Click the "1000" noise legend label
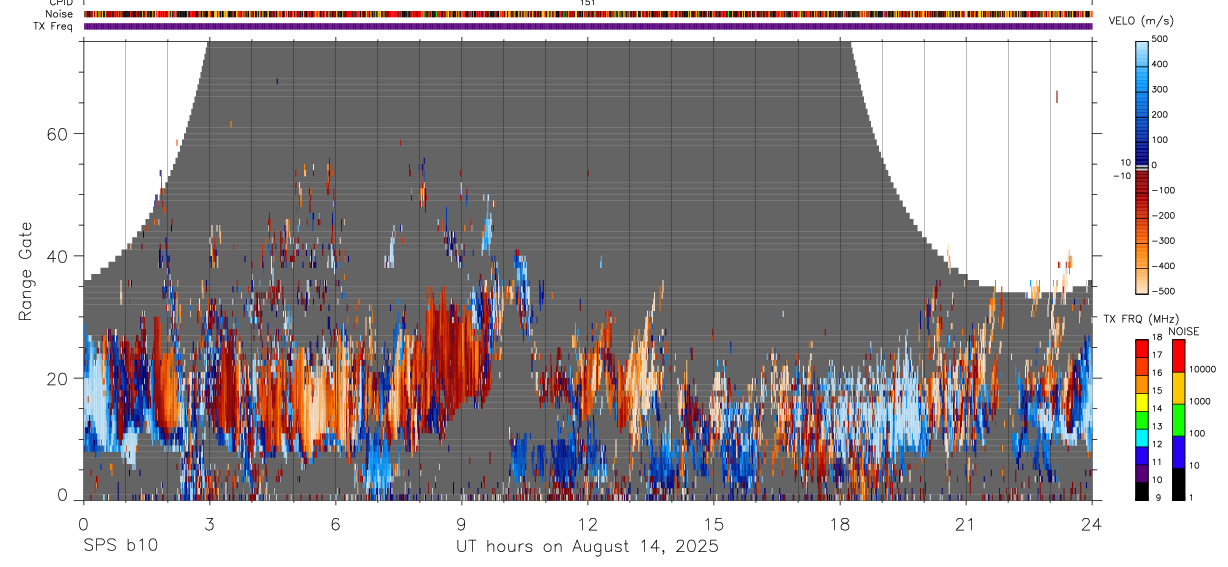The image size is (1228, 567). point(1201,401)
